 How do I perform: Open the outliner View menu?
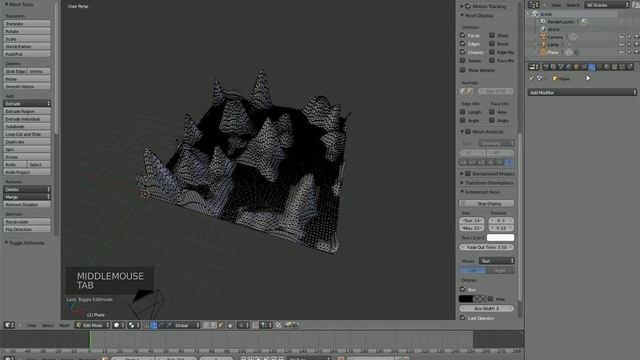(x=556, y=5)
